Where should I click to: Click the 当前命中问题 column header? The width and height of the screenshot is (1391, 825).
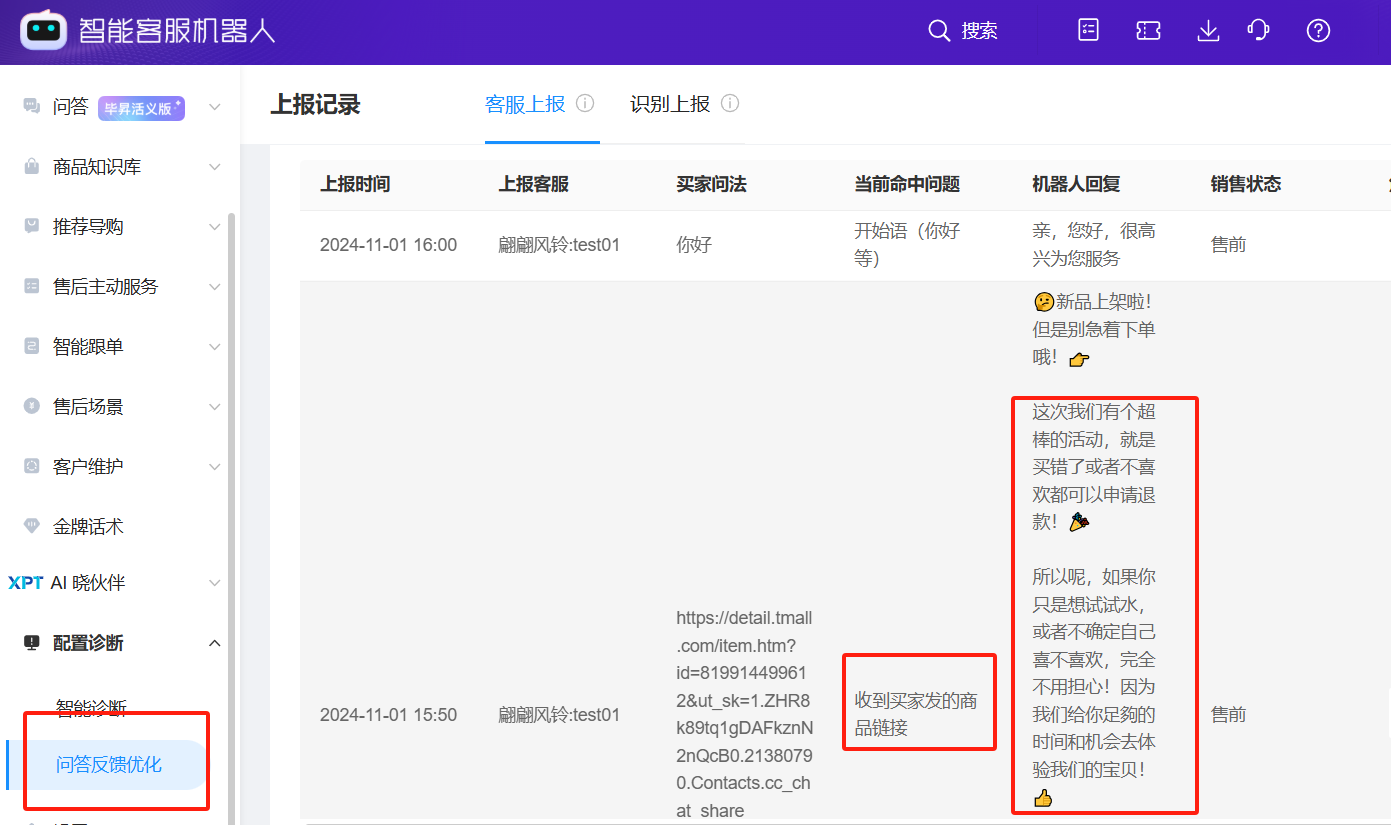[907, 184]
